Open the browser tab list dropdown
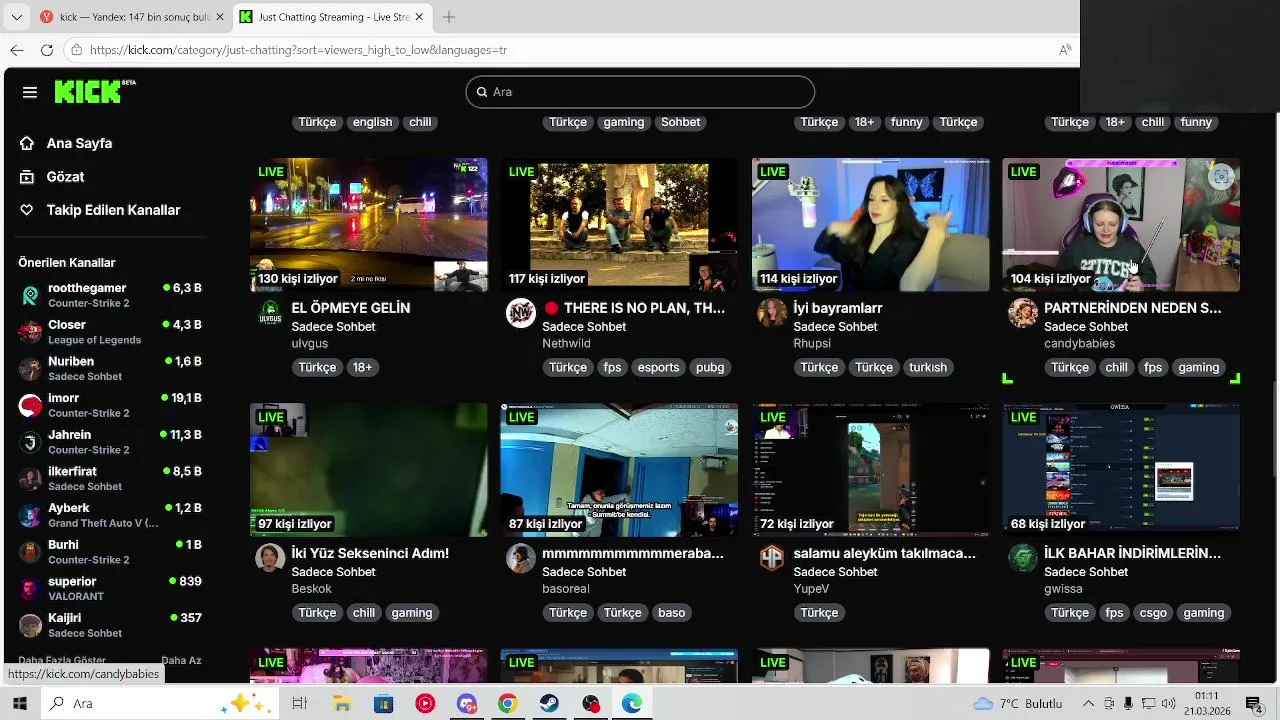This screenshot has width=1280, height=720. point(16,17)
